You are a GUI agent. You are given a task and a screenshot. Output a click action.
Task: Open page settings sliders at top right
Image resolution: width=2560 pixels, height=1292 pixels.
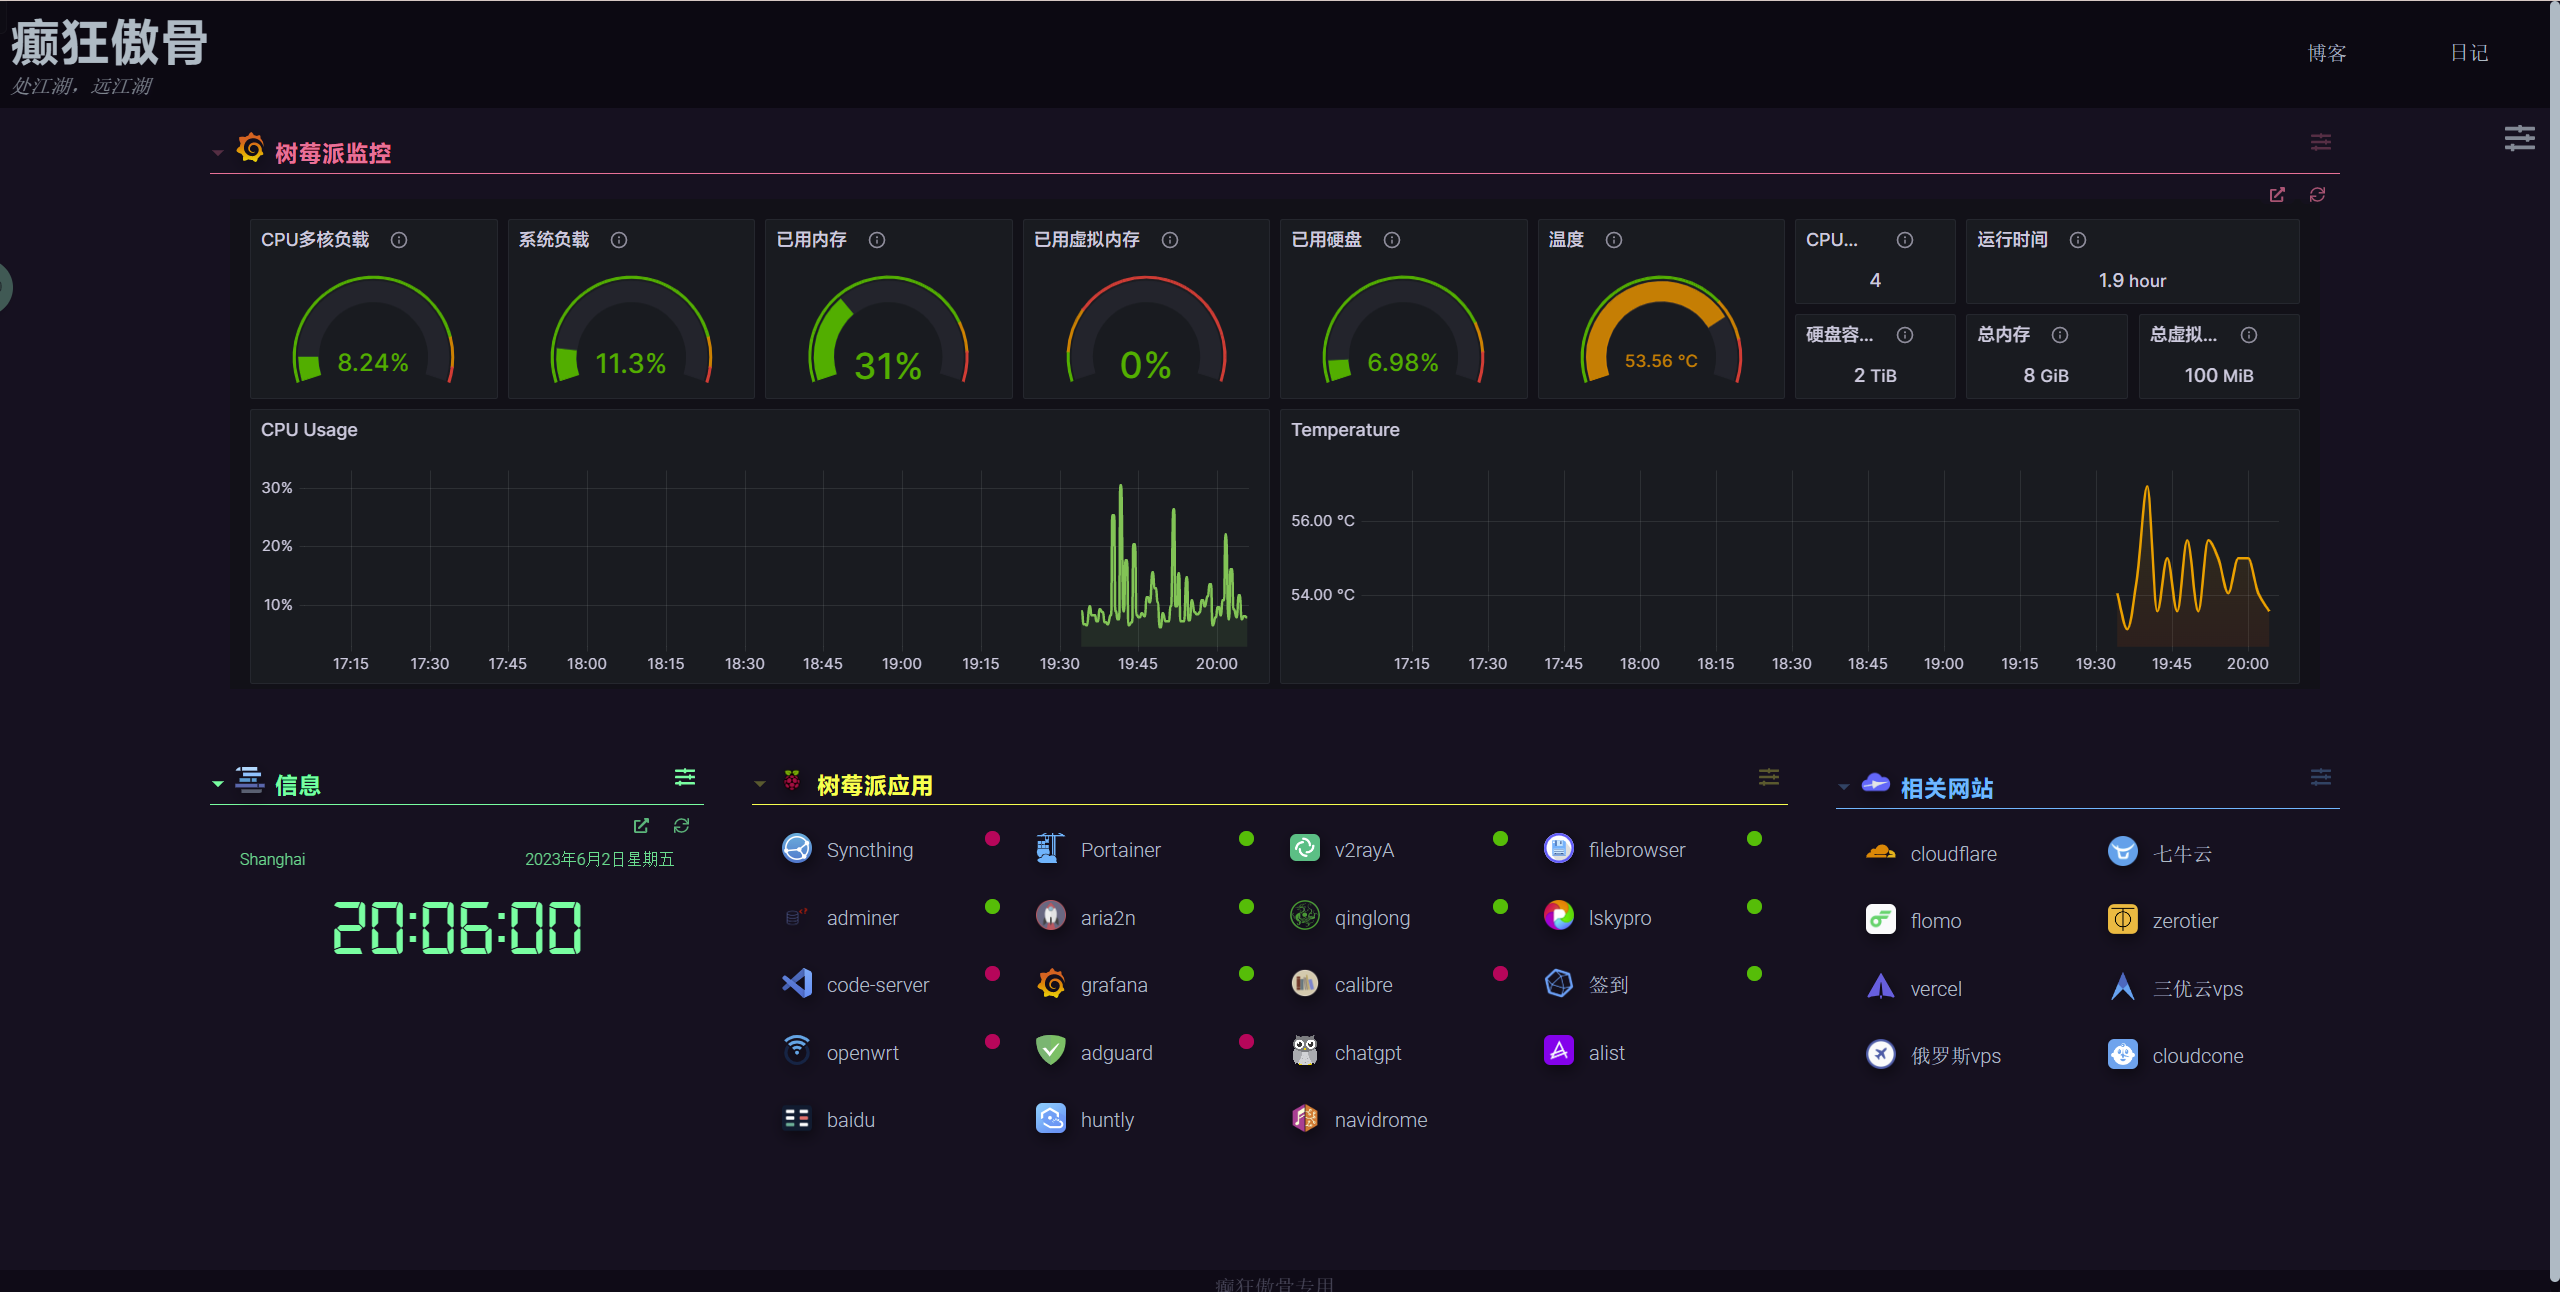tap(2519, 138)
